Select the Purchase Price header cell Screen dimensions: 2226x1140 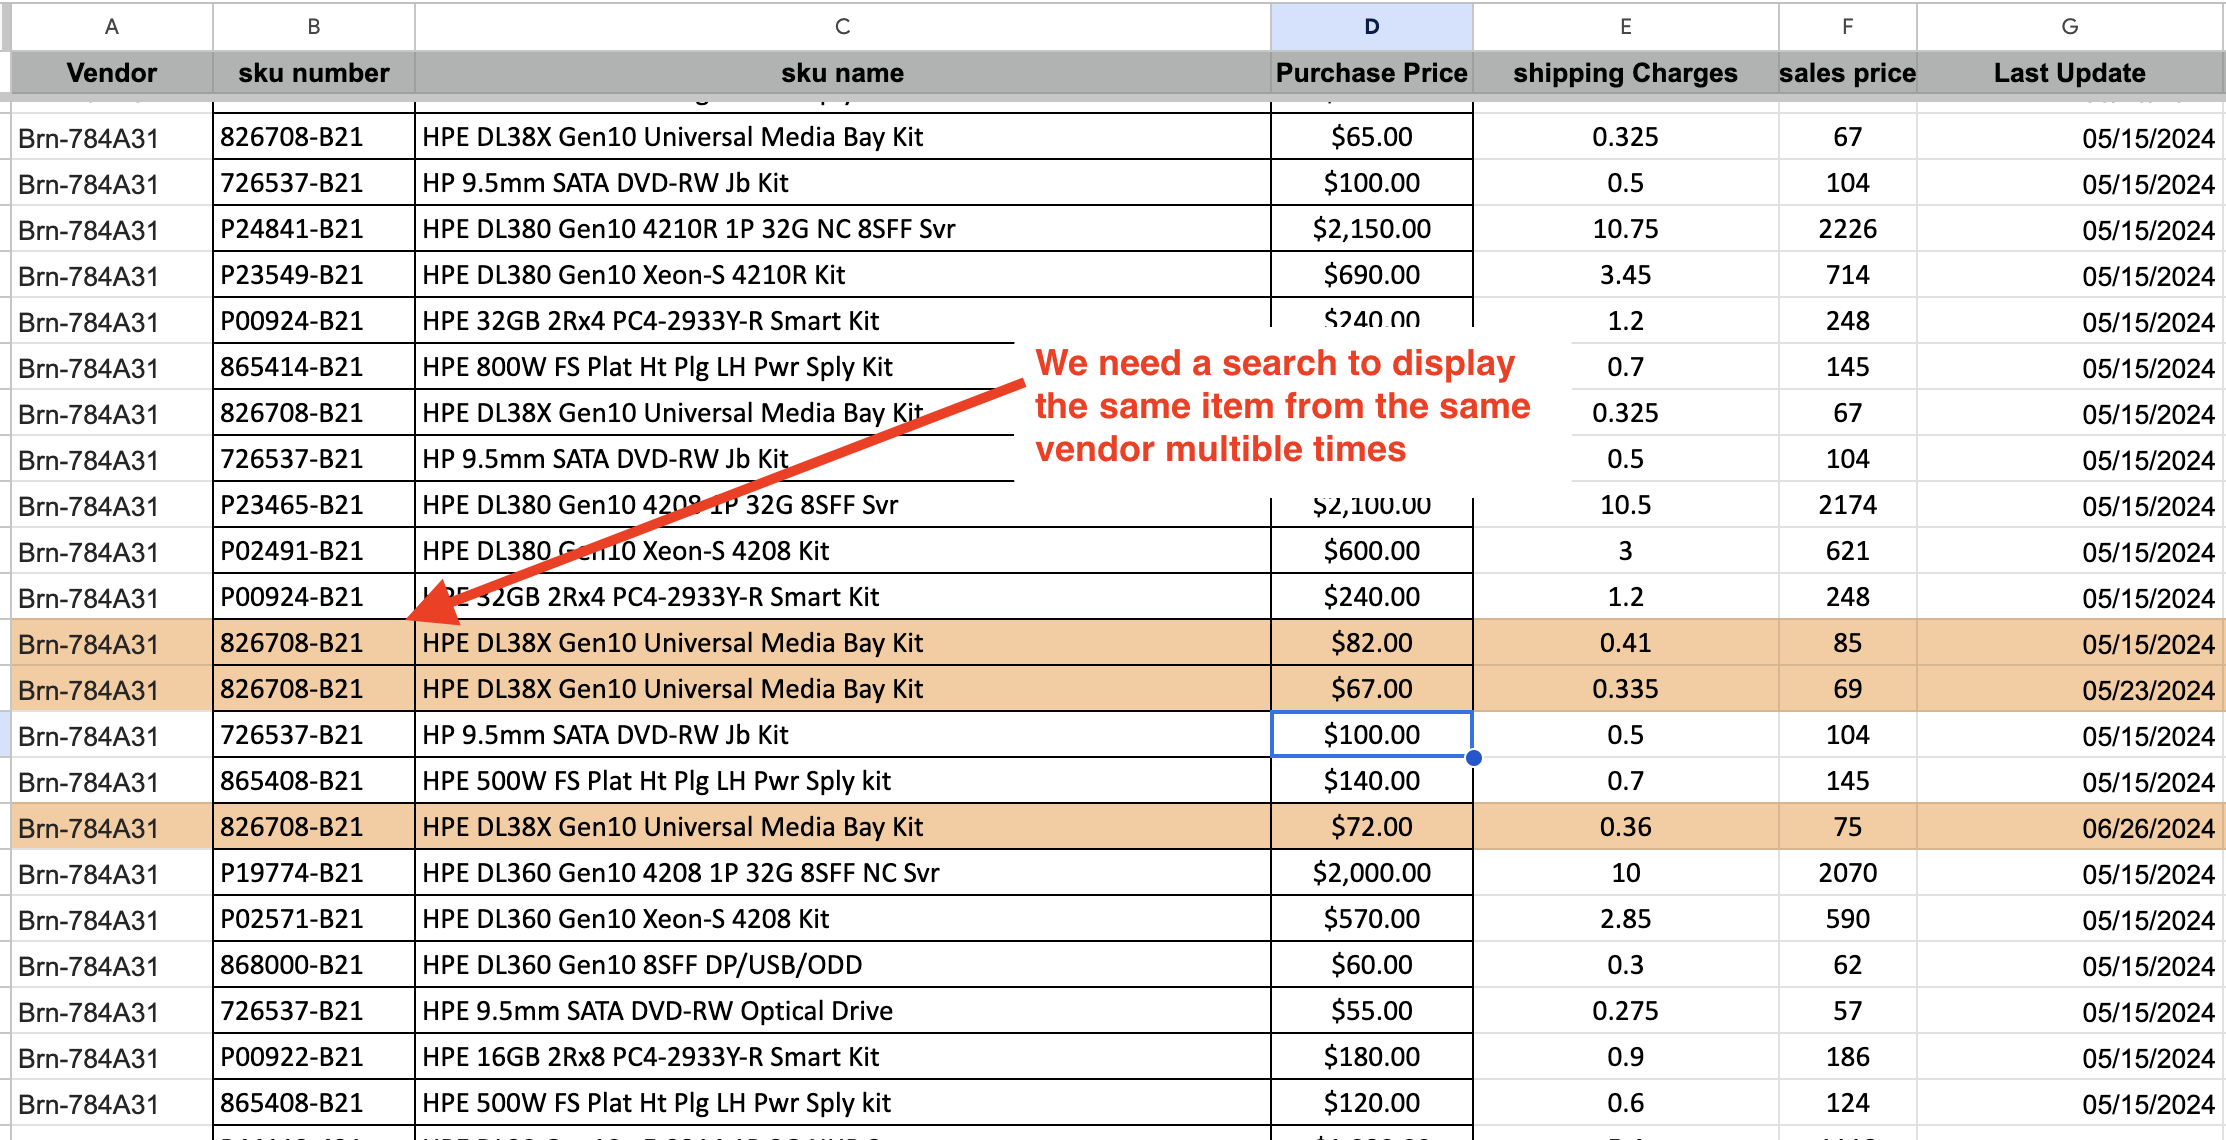tap(1370, 72)
